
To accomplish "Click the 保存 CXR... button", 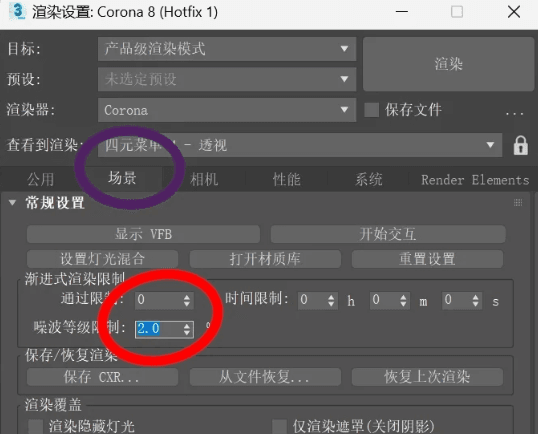I will pos(102,377).
